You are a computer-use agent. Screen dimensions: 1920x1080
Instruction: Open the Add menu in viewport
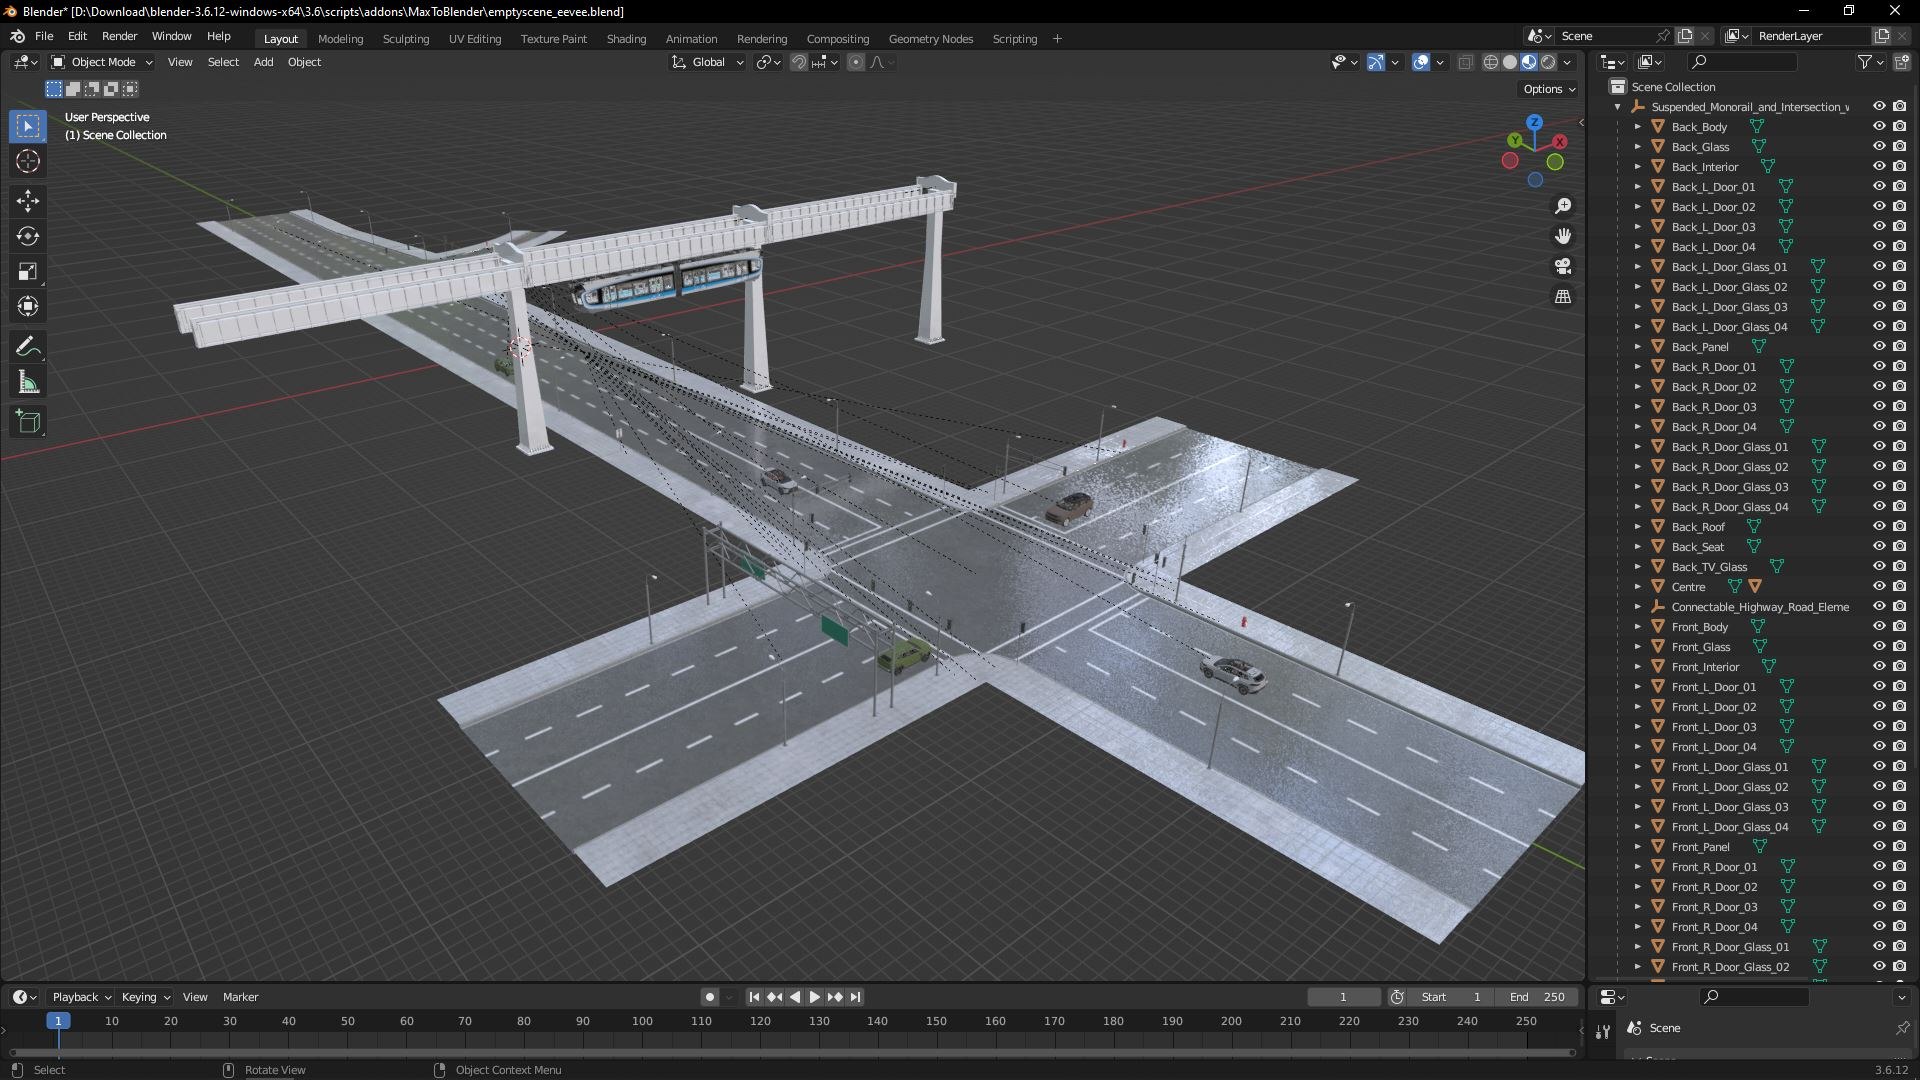point(263,62)
